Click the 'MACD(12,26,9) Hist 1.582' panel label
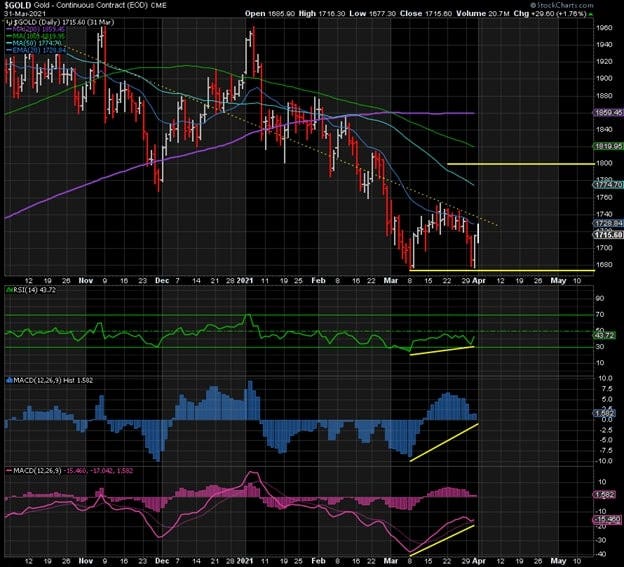Screen dimensions: 624x567 (x=53, y=381)
